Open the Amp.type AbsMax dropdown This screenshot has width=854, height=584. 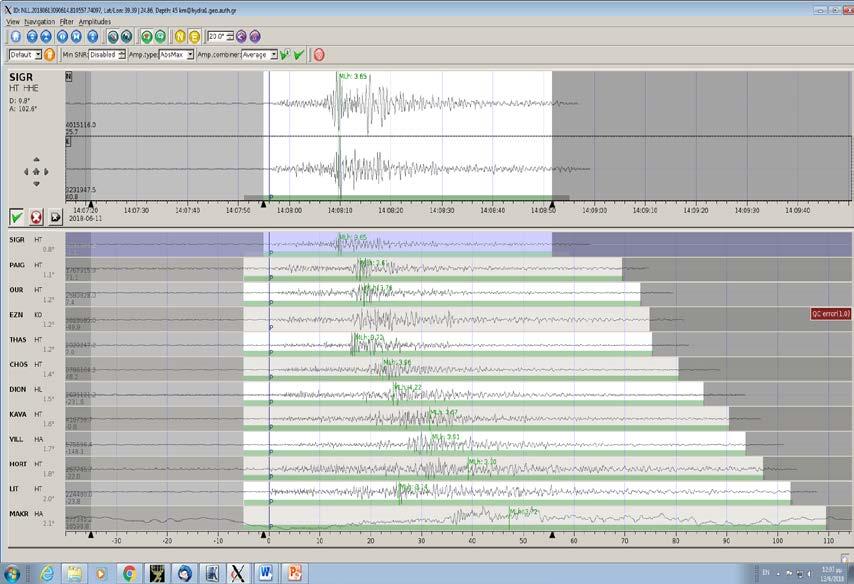[176, 54]
